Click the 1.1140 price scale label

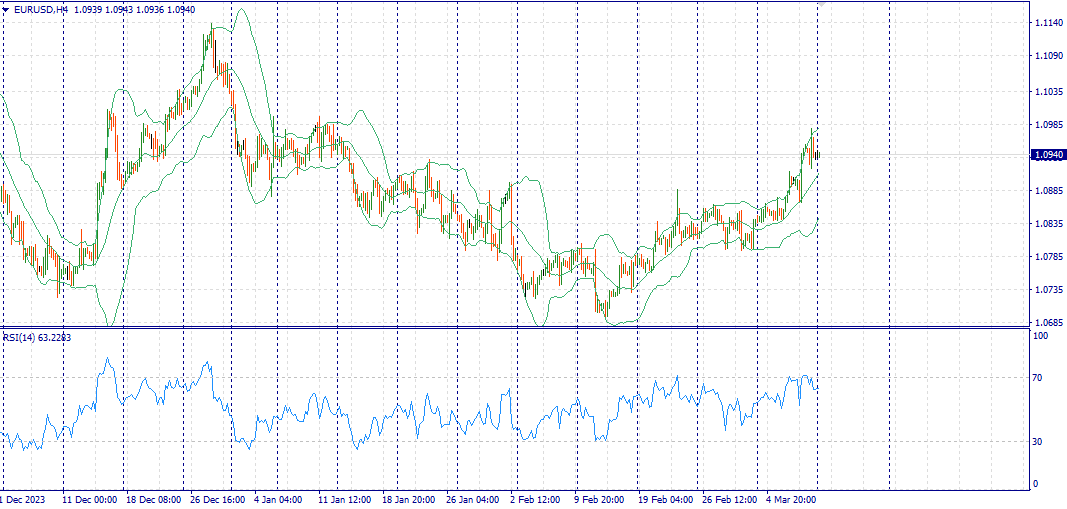click(1048, 23)
